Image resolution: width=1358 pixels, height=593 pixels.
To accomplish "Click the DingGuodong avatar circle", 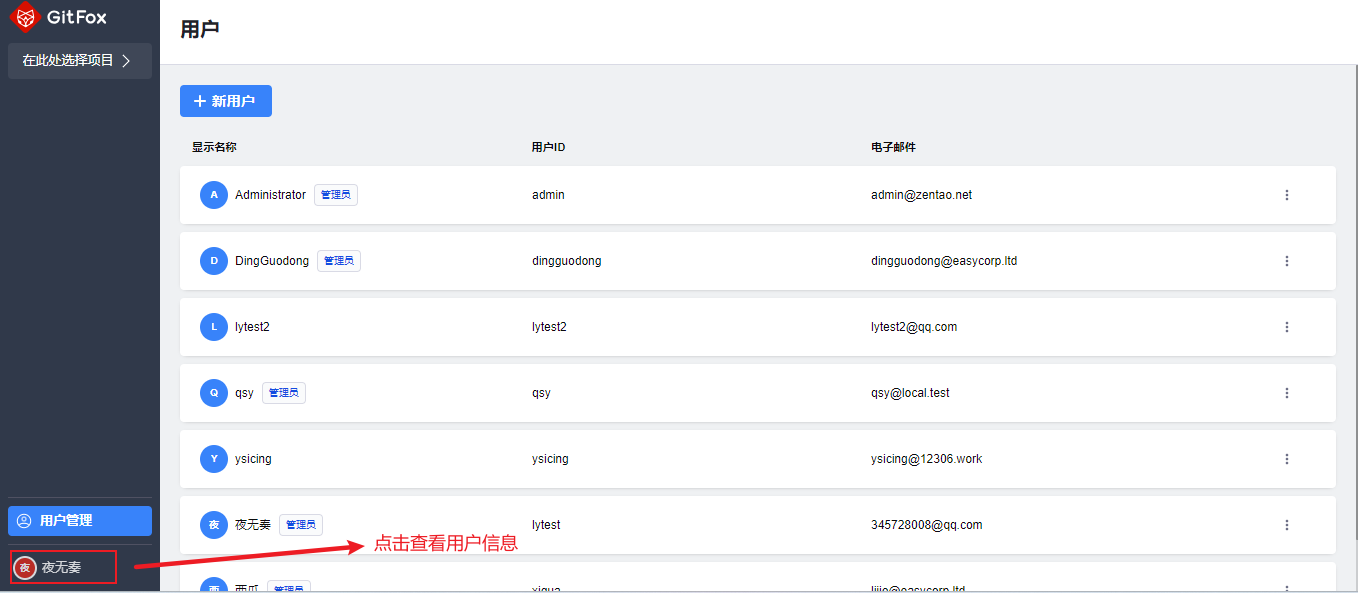I will coord(214,261).
